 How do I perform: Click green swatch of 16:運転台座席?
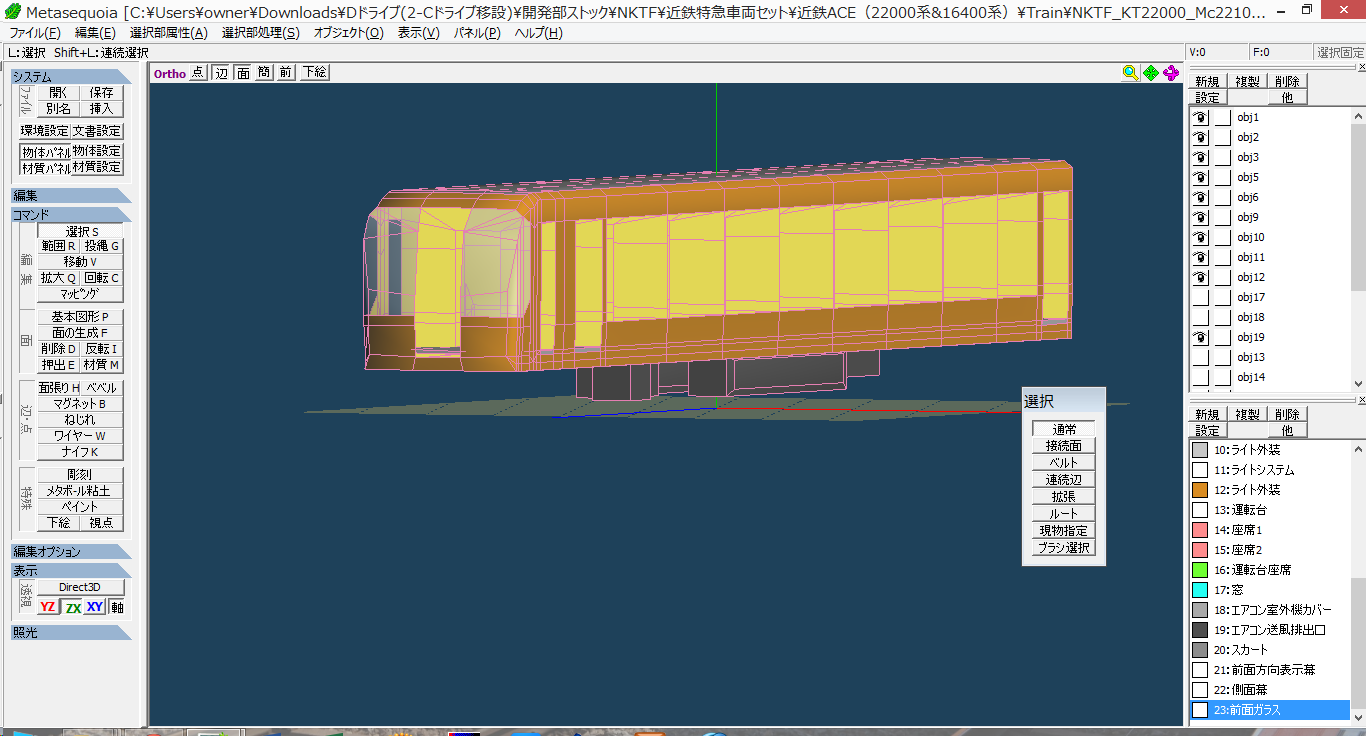[x=1200, y=570]
